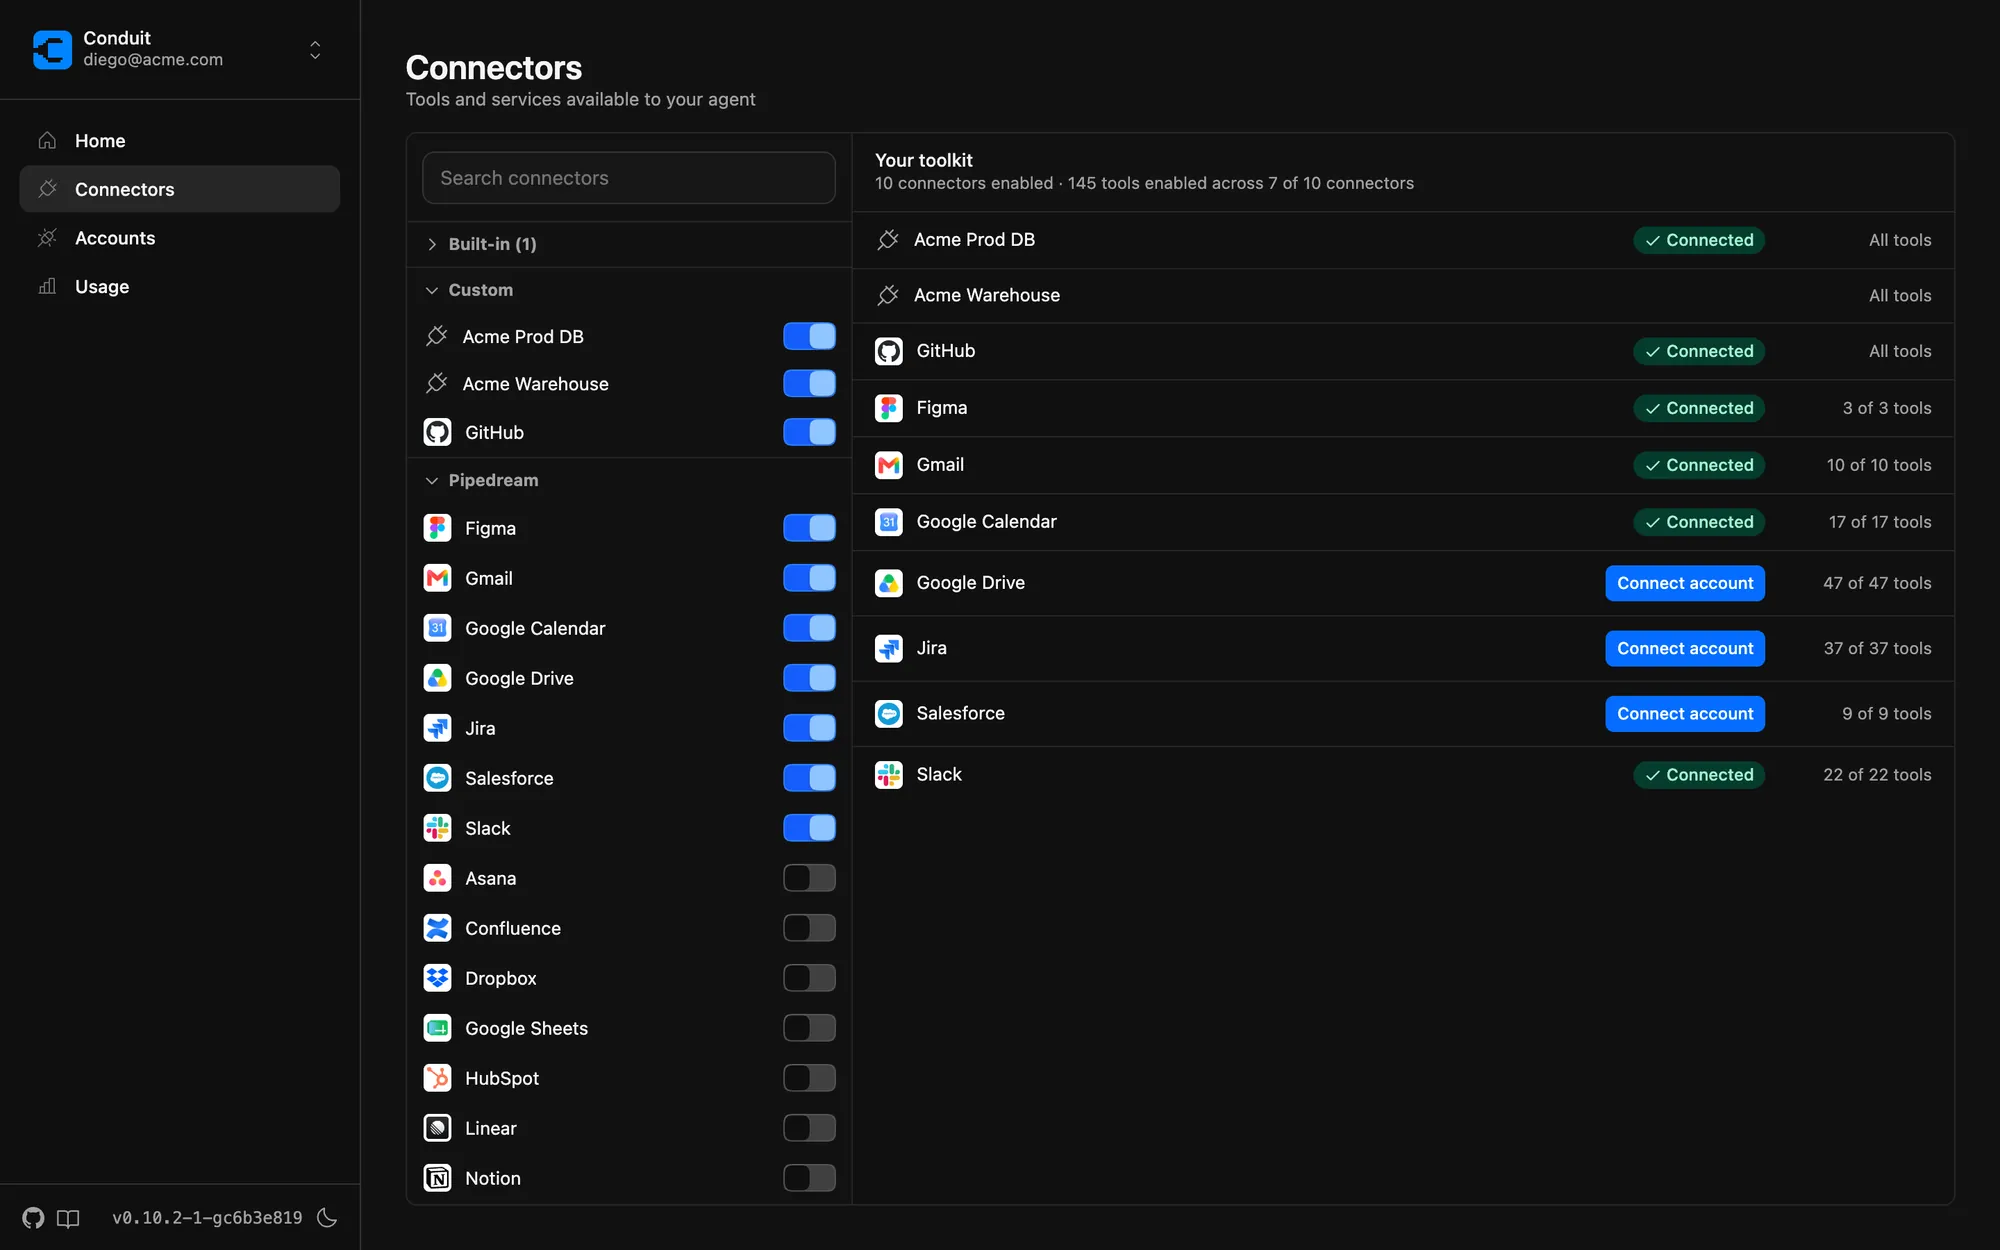The image size is (2000, 1250).
Task: Open the Usage page
Action: [180, 287]
